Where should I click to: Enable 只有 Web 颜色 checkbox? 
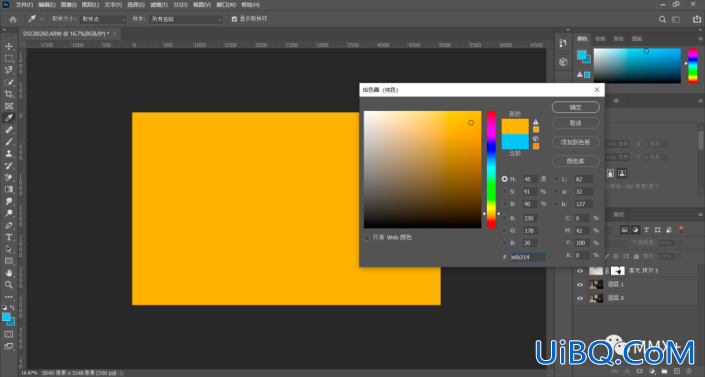coord(367,238)
